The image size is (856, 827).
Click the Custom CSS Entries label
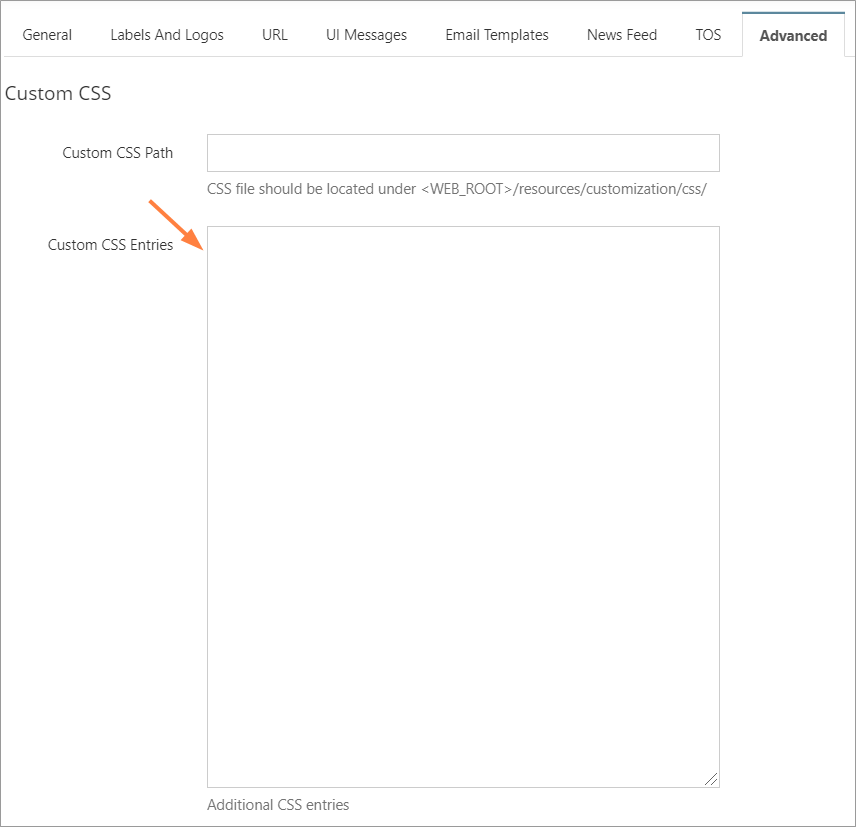point(110,244)
